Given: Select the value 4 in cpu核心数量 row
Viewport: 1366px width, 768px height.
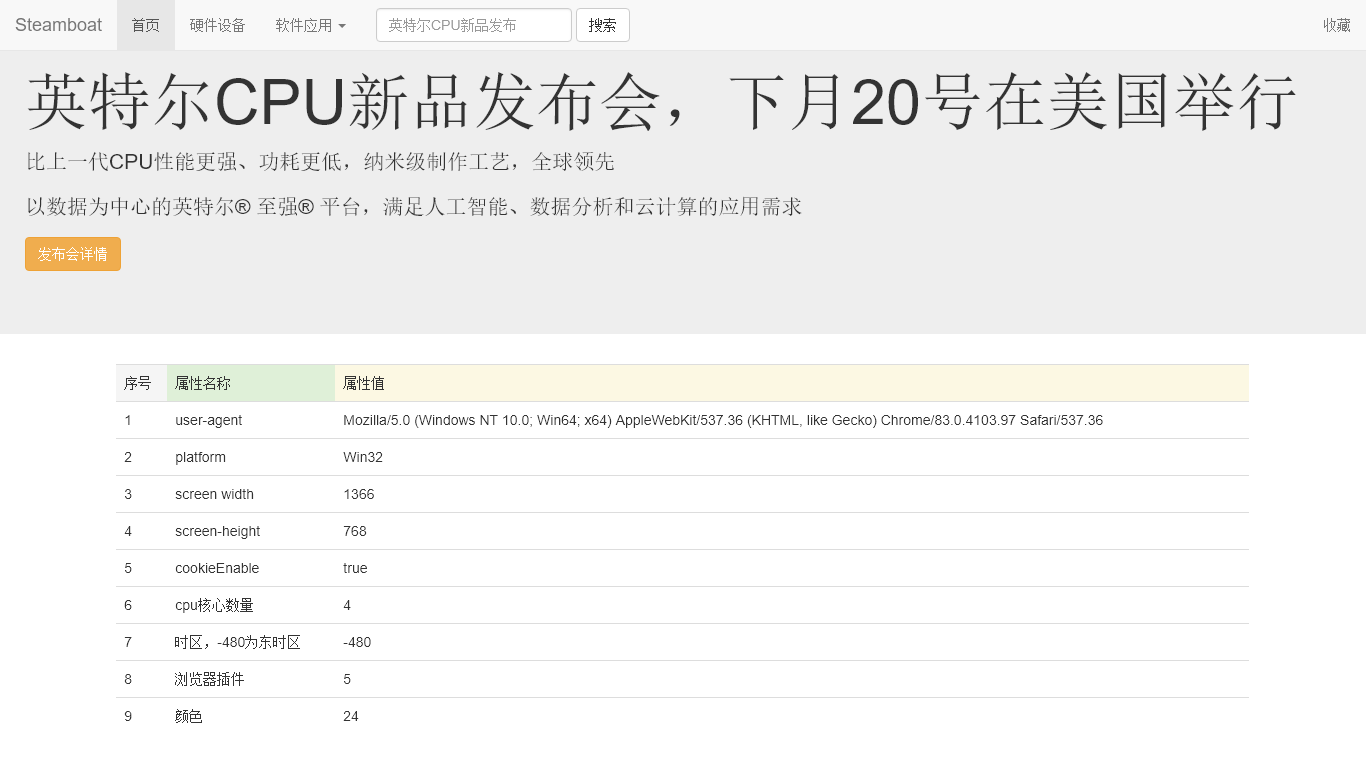Looking at the screenshot, I should click(792, 605).
